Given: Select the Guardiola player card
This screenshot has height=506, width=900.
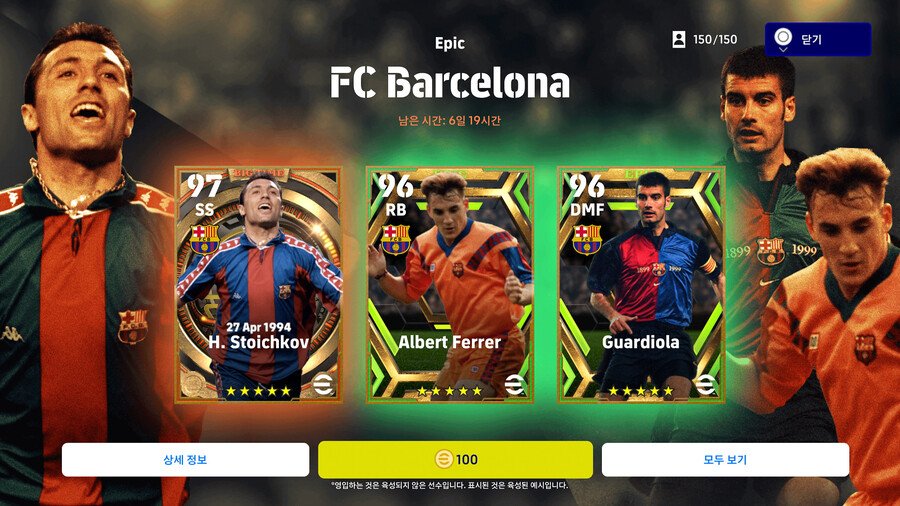Looking at the screenshot, I should 641,285.
